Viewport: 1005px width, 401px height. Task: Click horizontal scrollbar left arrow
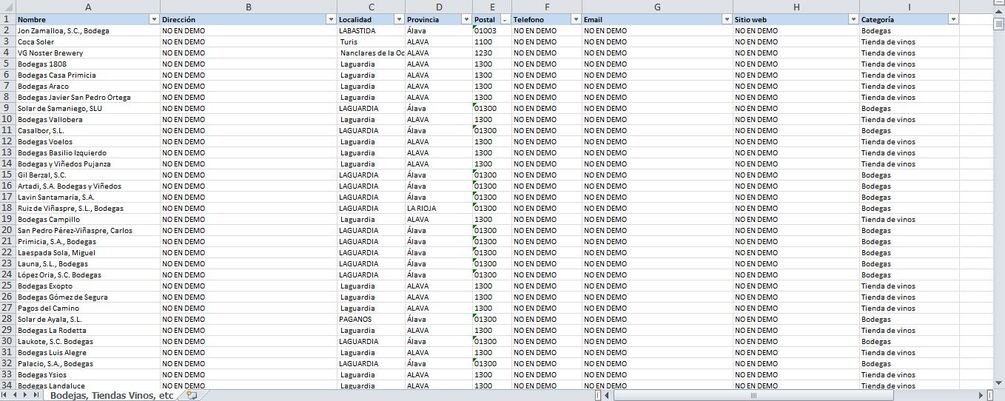[608, 395]
